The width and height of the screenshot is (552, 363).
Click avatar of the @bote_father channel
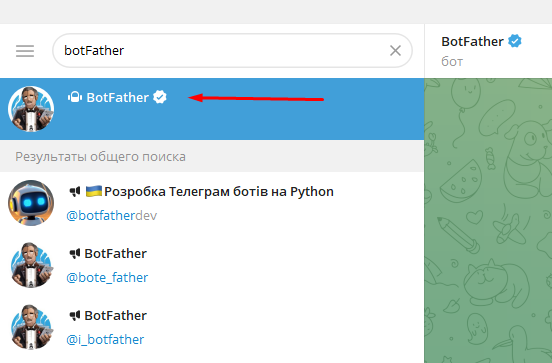pyautogui.click(x=31, y=265)
